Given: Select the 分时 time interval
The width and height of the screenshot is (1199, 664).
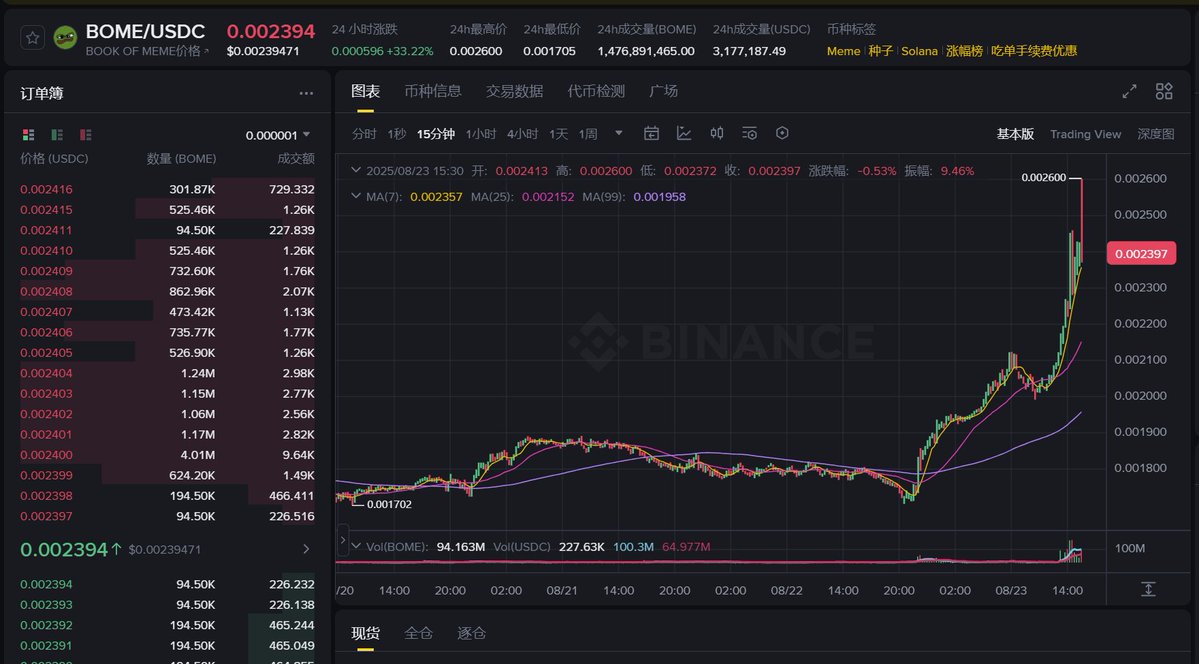Looking at the screenshot, I should [x=364, y=134].
